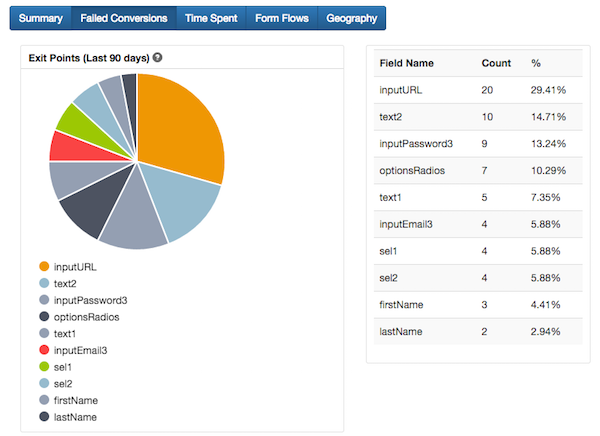Click inputURL in the table
This screenshot has height=436, width=600.
click(401, 90)
